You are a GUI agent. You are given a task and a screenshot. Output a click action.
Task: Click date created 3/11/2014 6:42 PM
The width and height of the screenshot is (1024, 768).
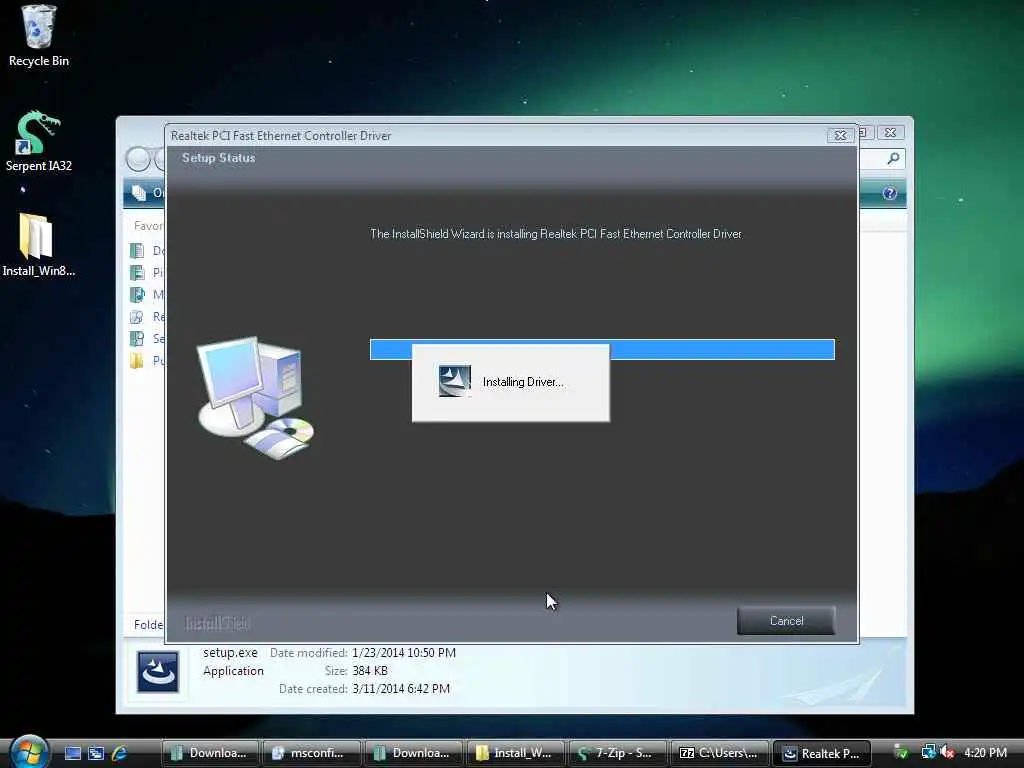coord(401,688)
